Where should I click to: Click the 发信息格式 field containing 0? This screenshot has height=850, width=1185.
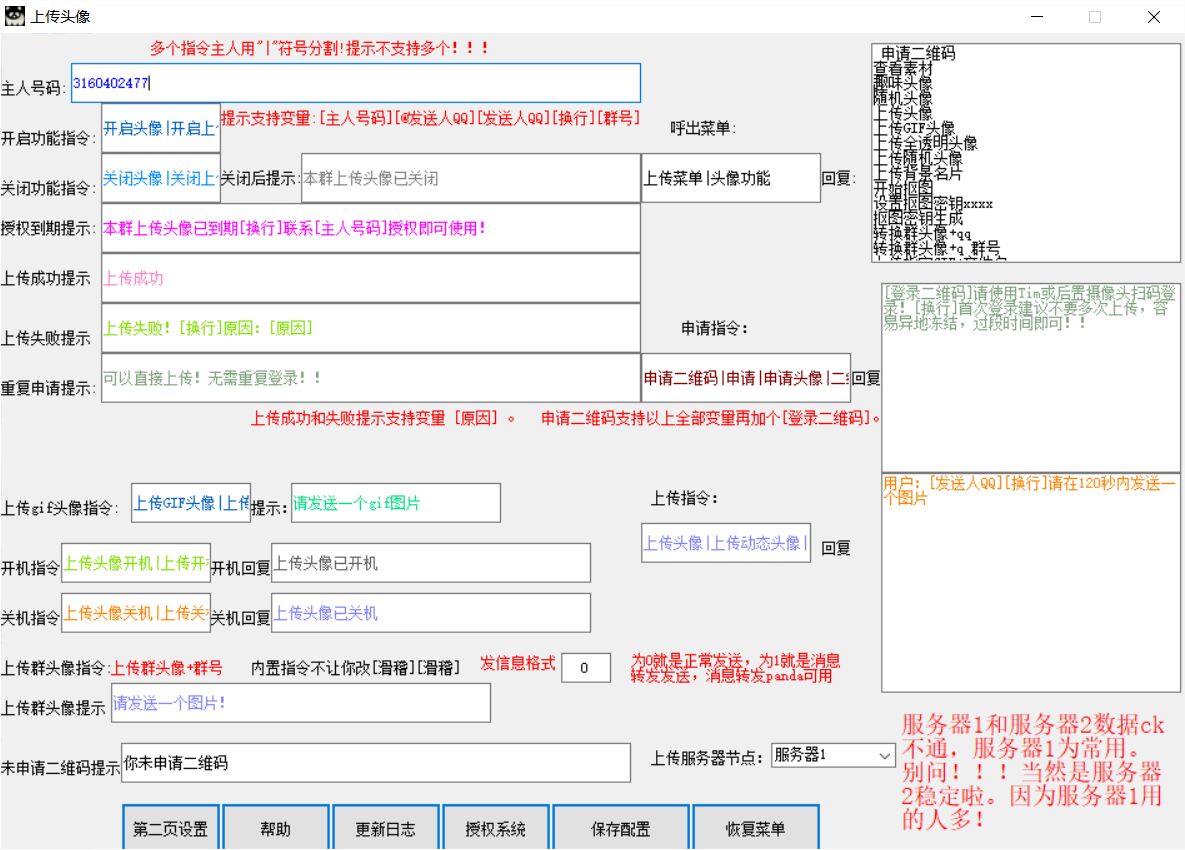click(586, 668)
